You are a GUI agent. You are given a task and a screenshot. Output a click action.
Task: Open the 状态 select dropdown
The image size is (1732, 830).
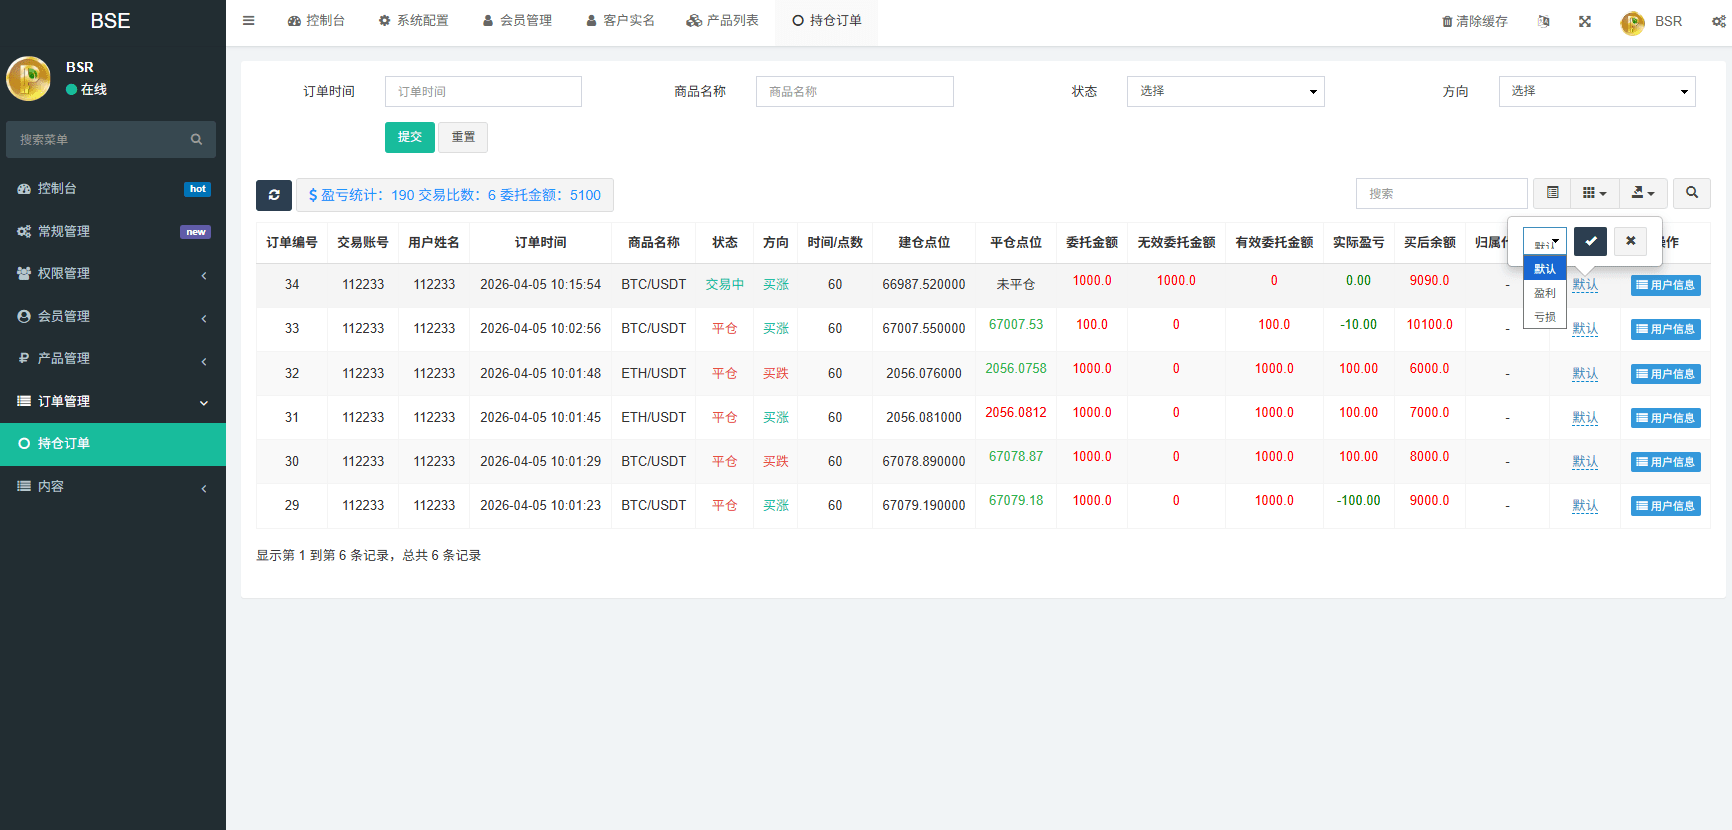(x=1225, y=92)
